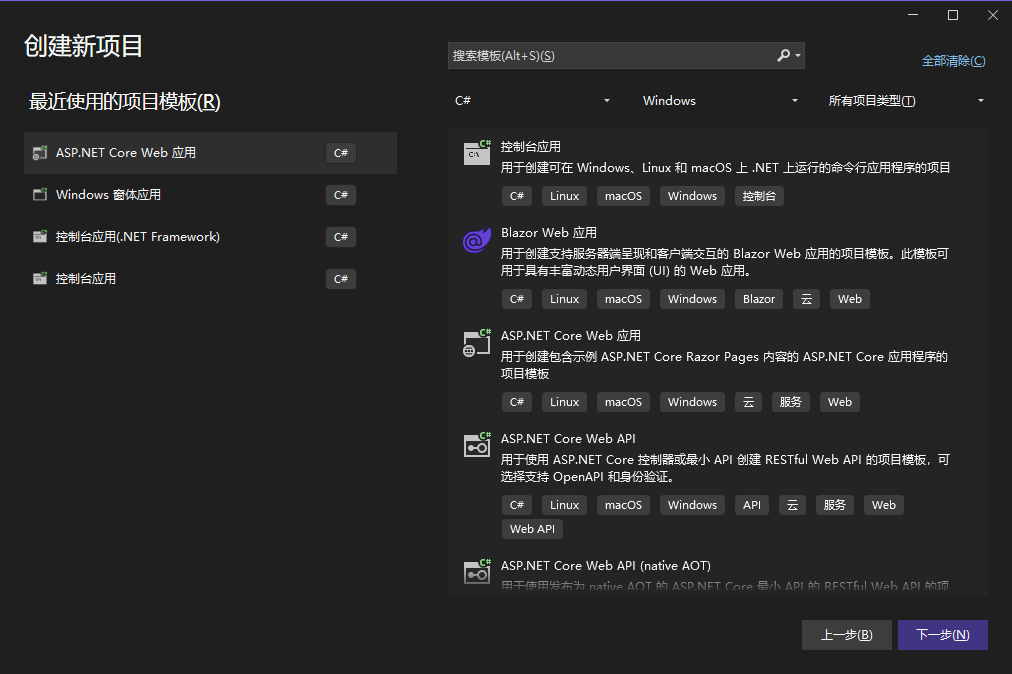Select the ASP.NET Core Web 应用 list title
The image size is (1012, 674).
click(571, 336)
